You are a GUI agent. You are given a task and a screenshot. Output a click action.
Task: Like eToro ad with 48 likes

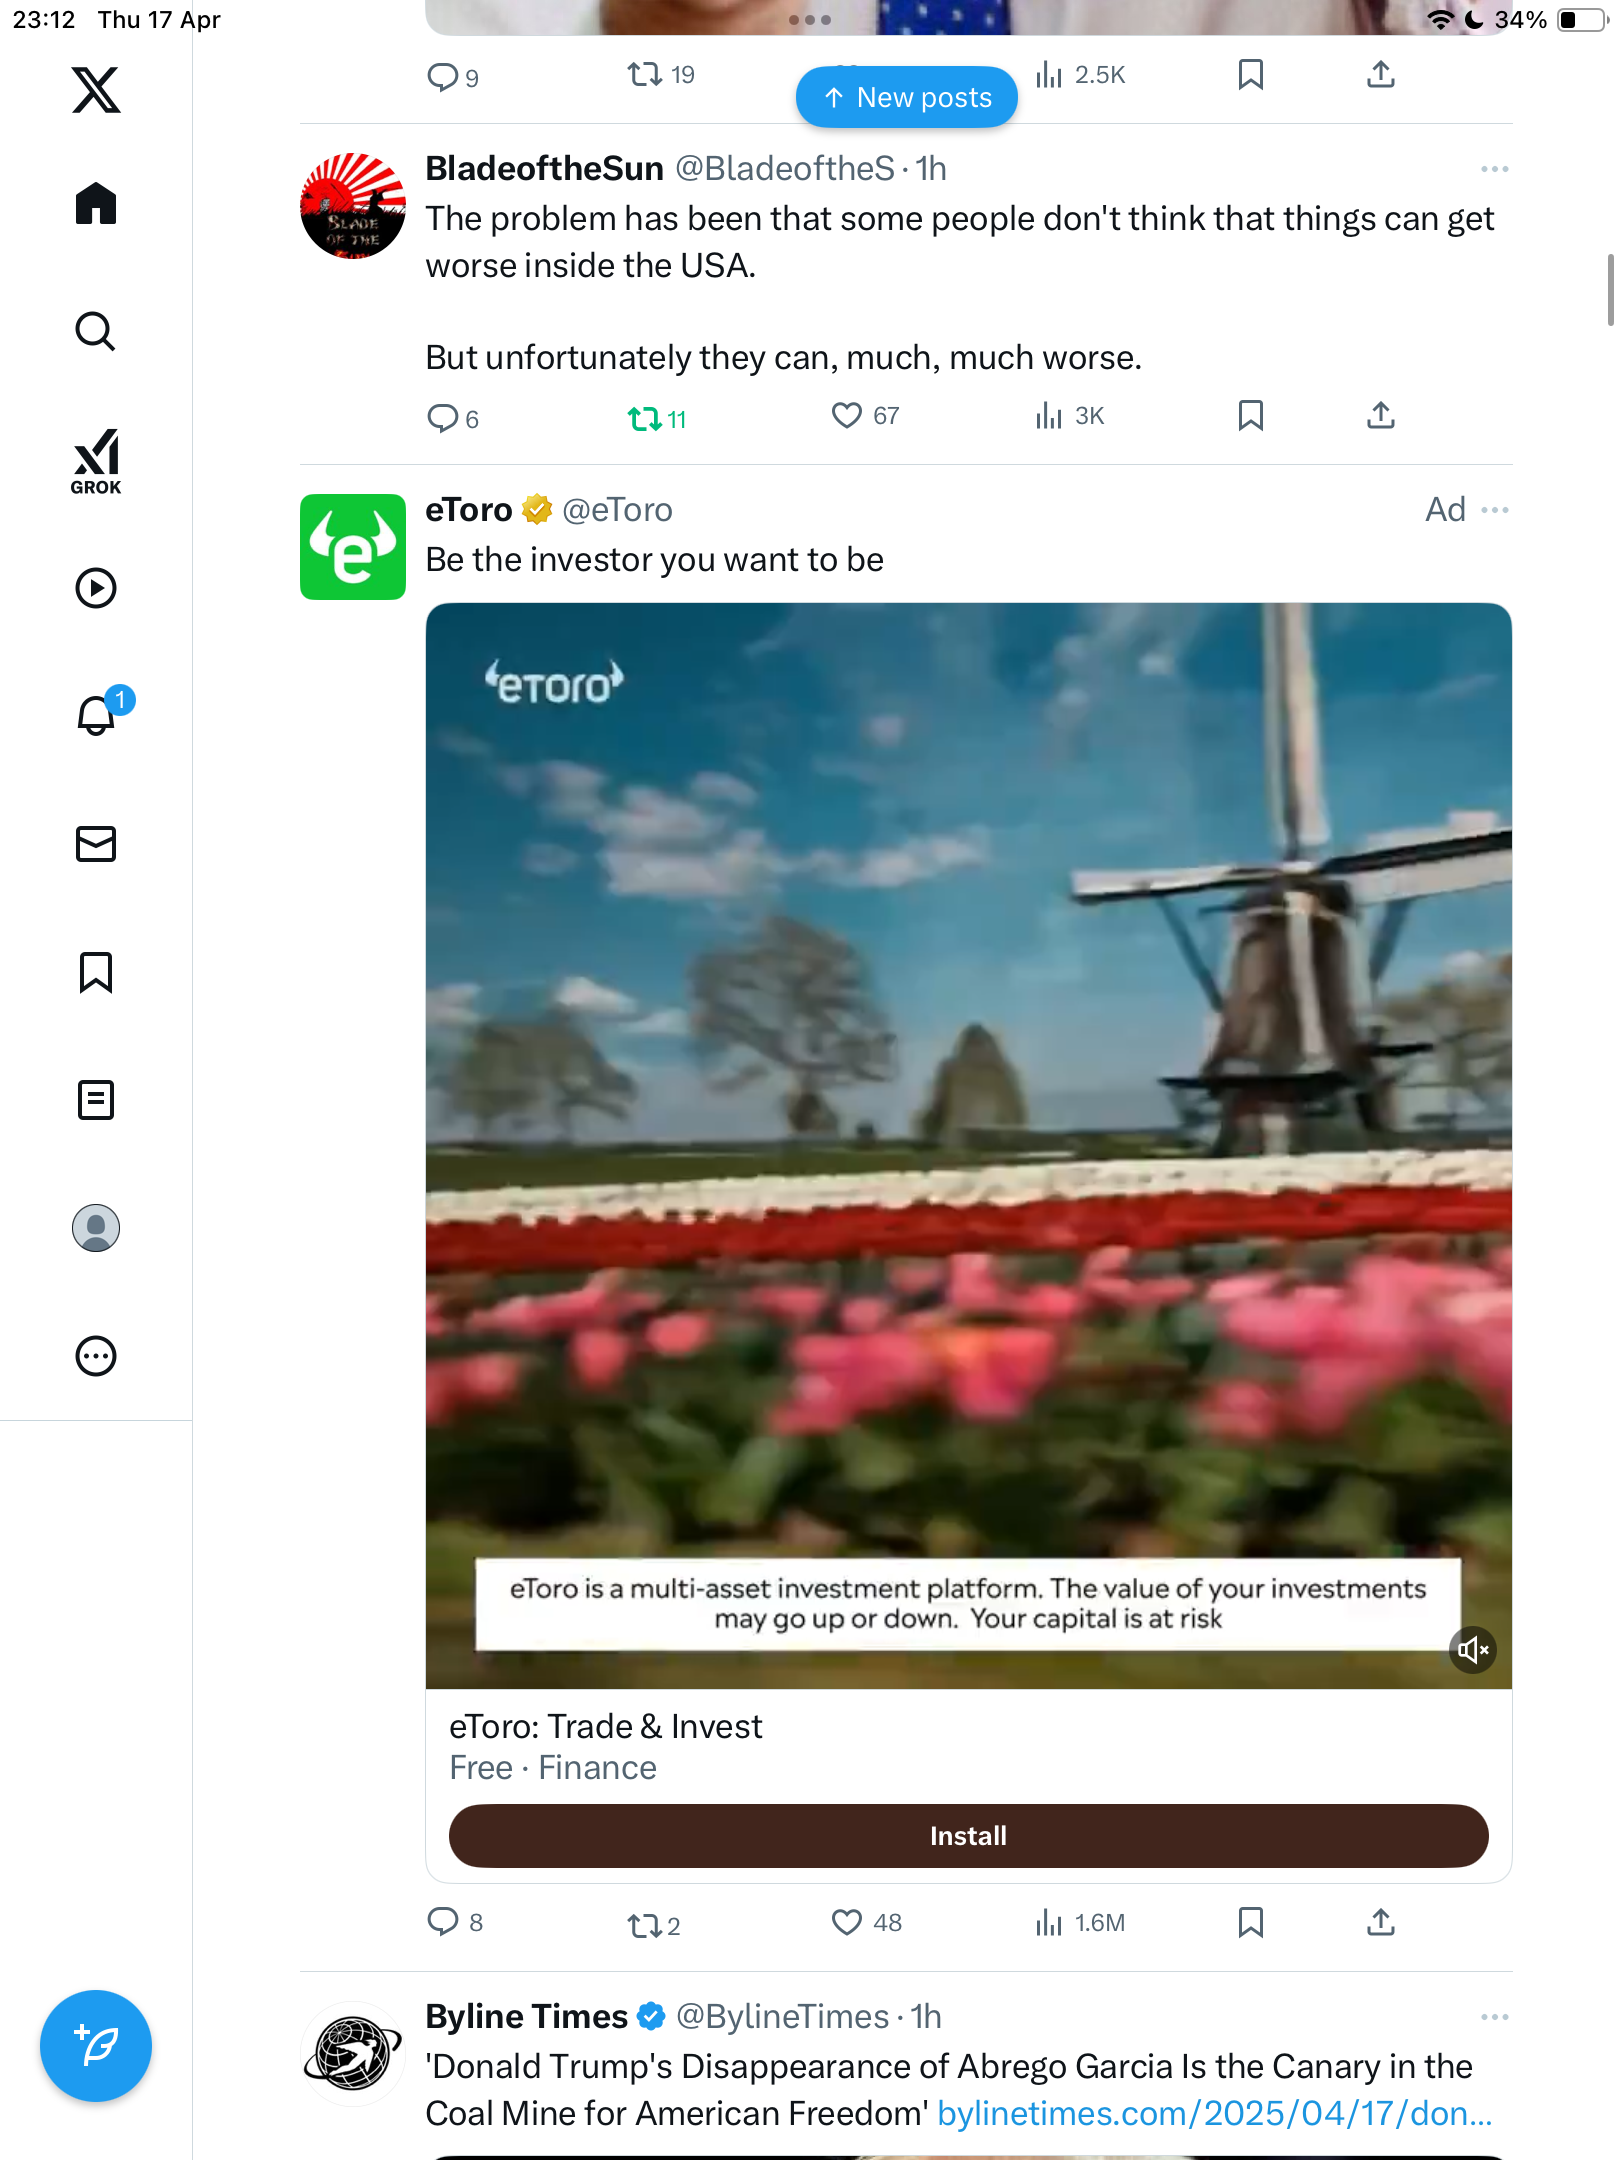click(x=867, y=1923)
